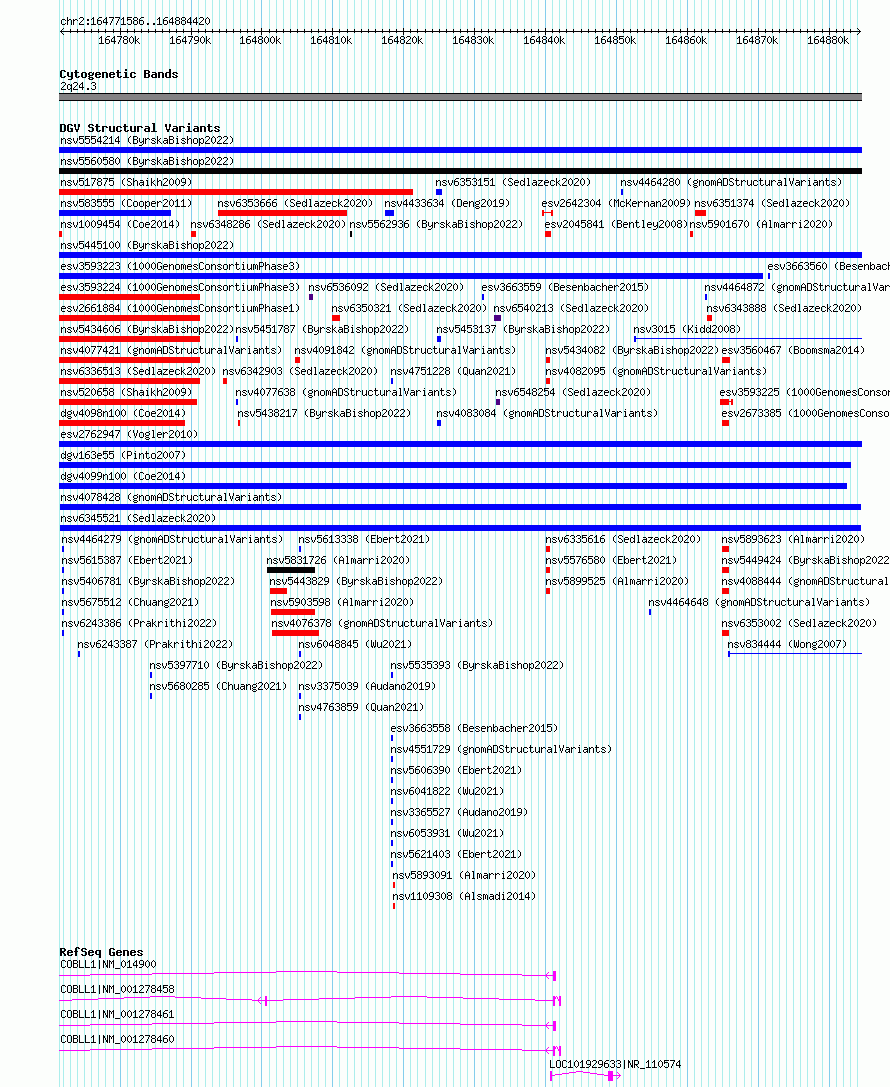This screenshot has height=1087, width=890.
Task: Select esv3593224 (1000GenomesConsortiumPhase3) label
Action: click(x=180, y=287)
